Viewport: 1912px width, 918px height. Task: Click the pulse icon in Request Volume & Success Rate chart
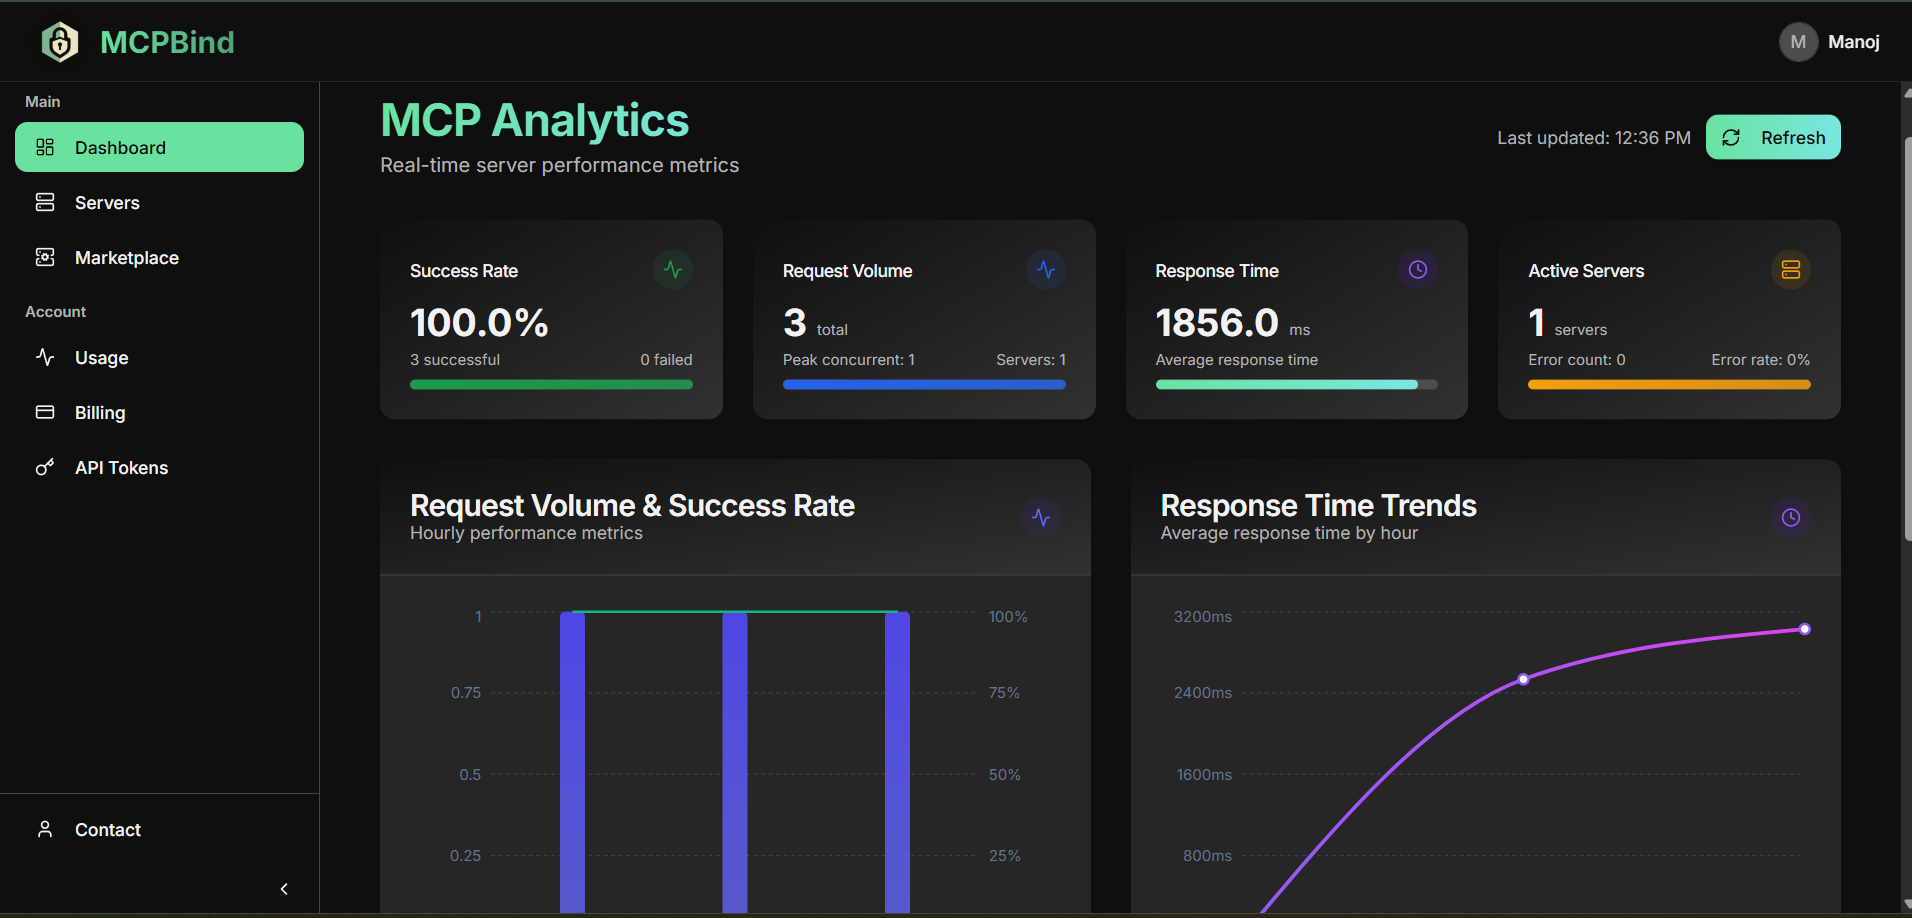[1041, 517]
